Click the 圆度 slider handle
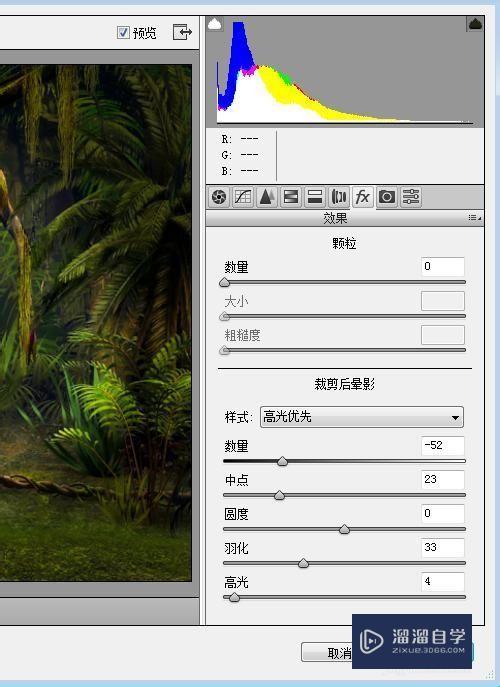 pos(344,529)
